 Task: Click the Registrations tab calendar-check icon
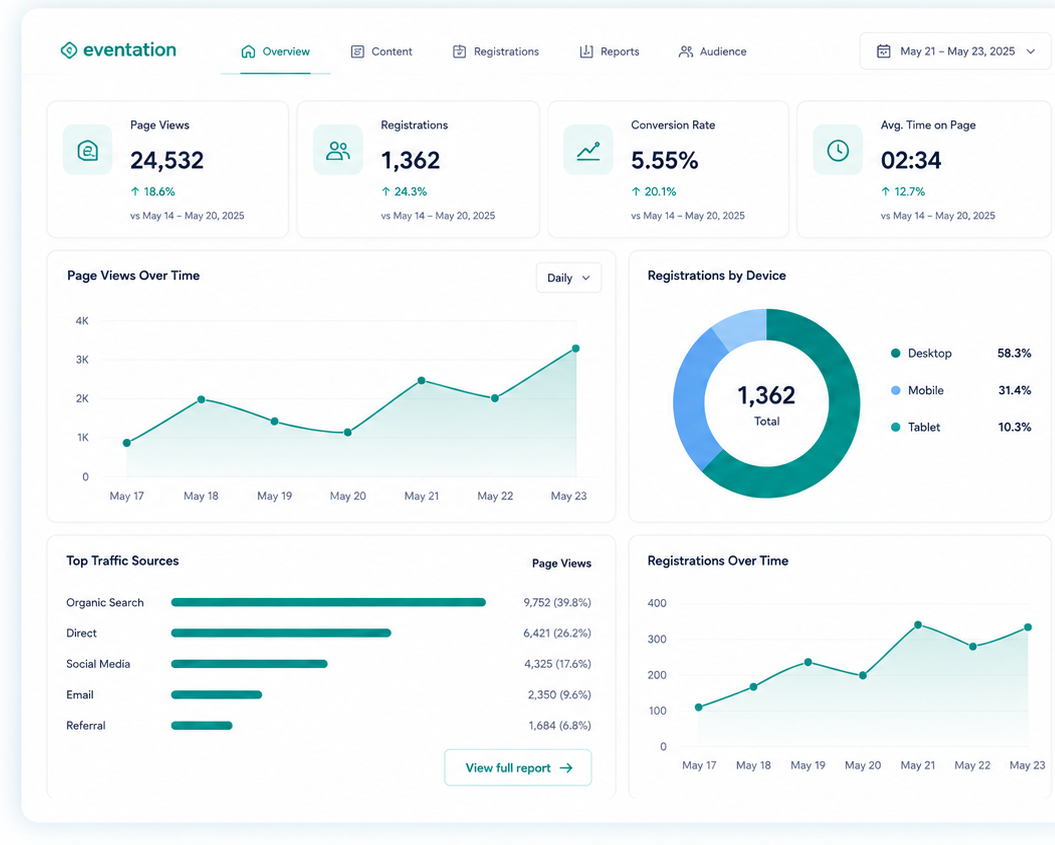460,52
